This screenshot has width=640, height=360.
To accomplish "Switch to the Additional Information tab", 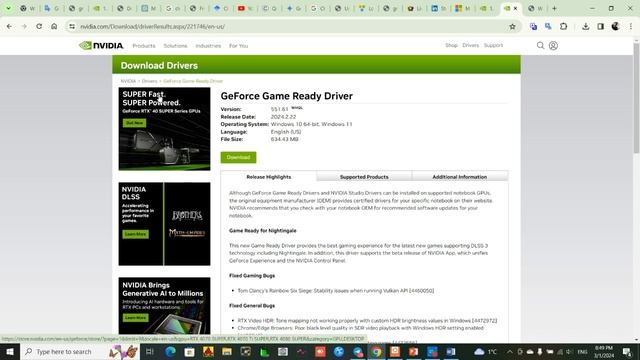I will click(x=460, y=177).
